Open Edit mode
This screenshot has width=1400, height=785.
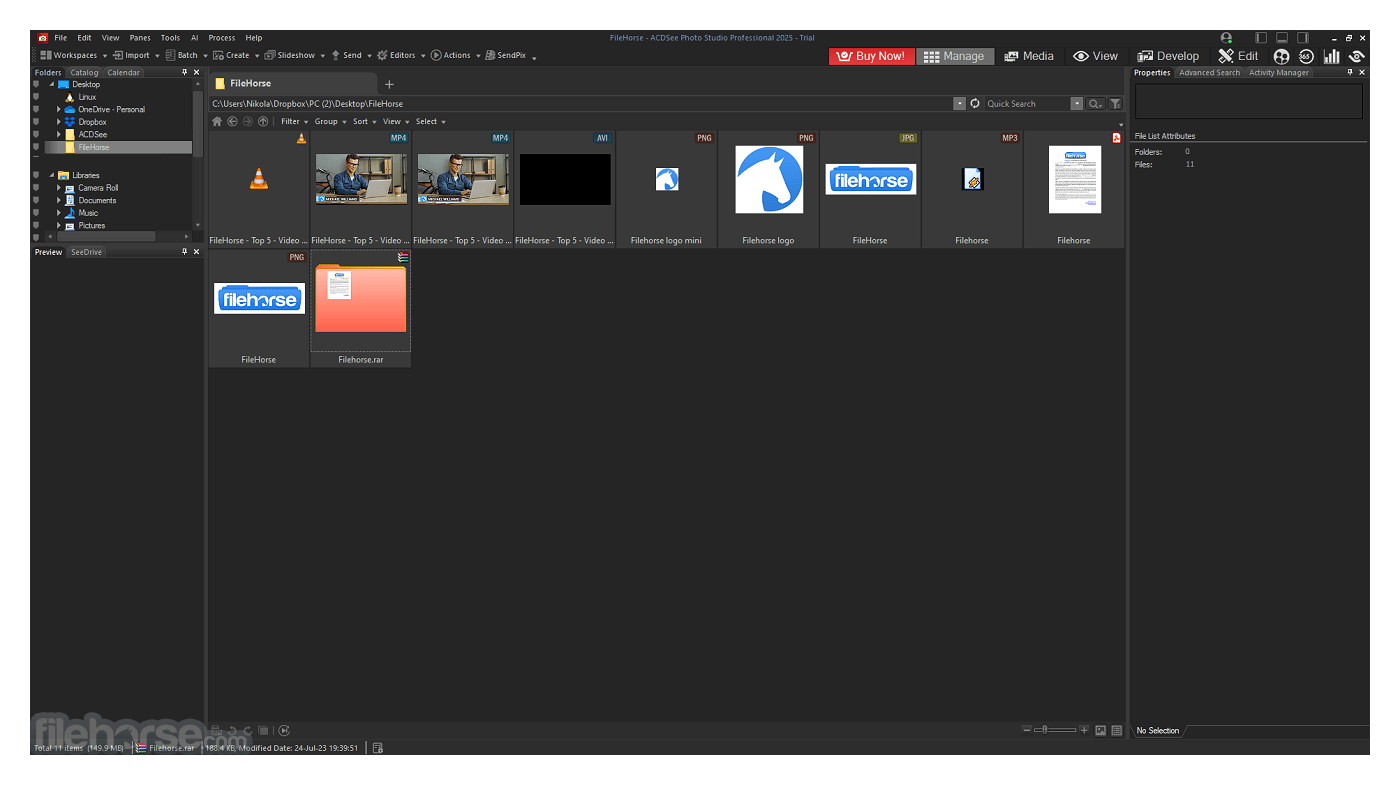tap(1238, 56)
